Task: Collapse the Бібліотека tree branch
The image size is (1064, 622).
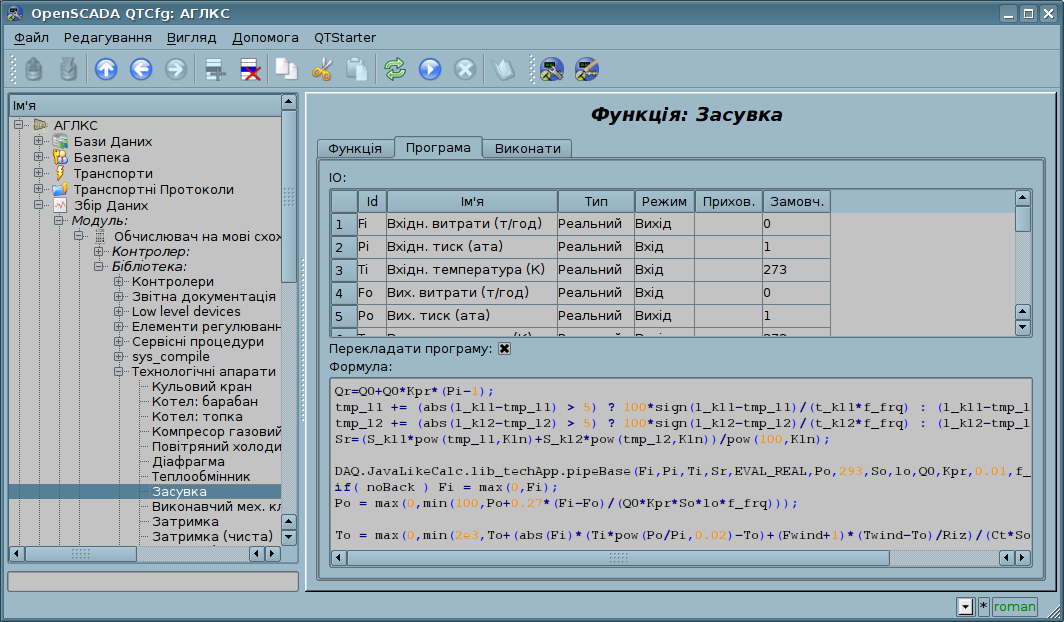Action: 99,266
